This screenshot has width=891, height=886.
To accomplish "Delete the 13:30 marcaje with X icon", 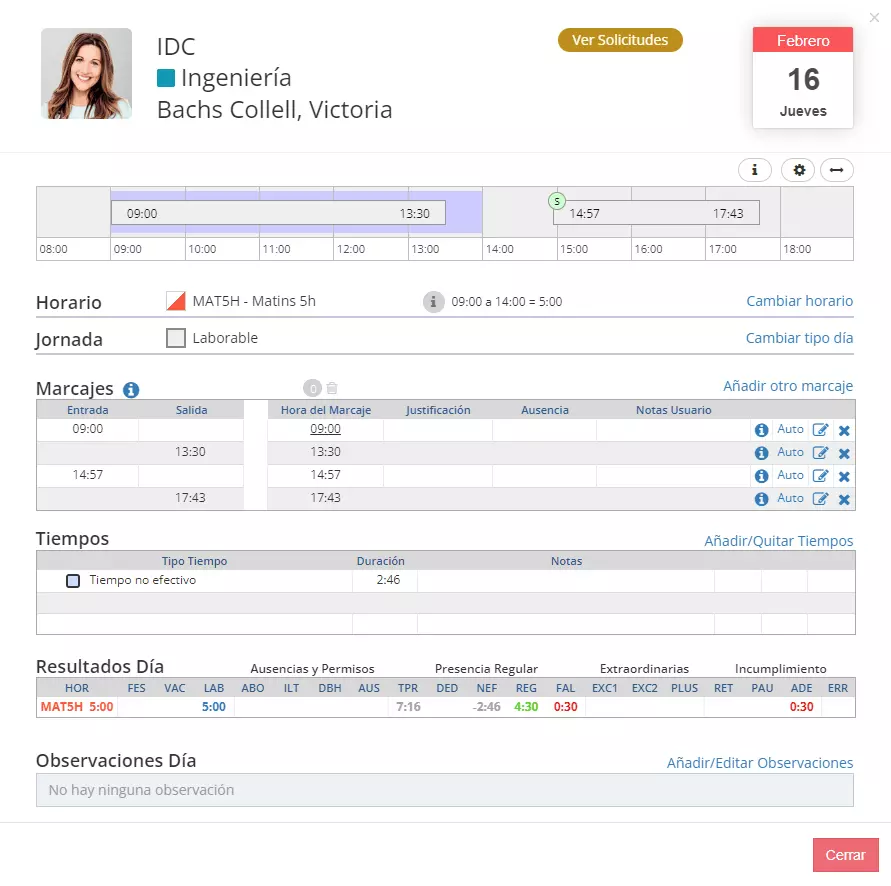I will pyautogui.click(x=844, y=454).
